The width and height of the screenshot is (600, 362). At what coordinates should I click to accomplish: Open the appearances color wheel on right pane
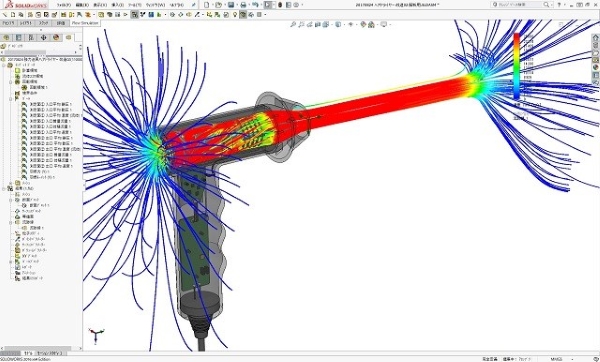(595, 67)
